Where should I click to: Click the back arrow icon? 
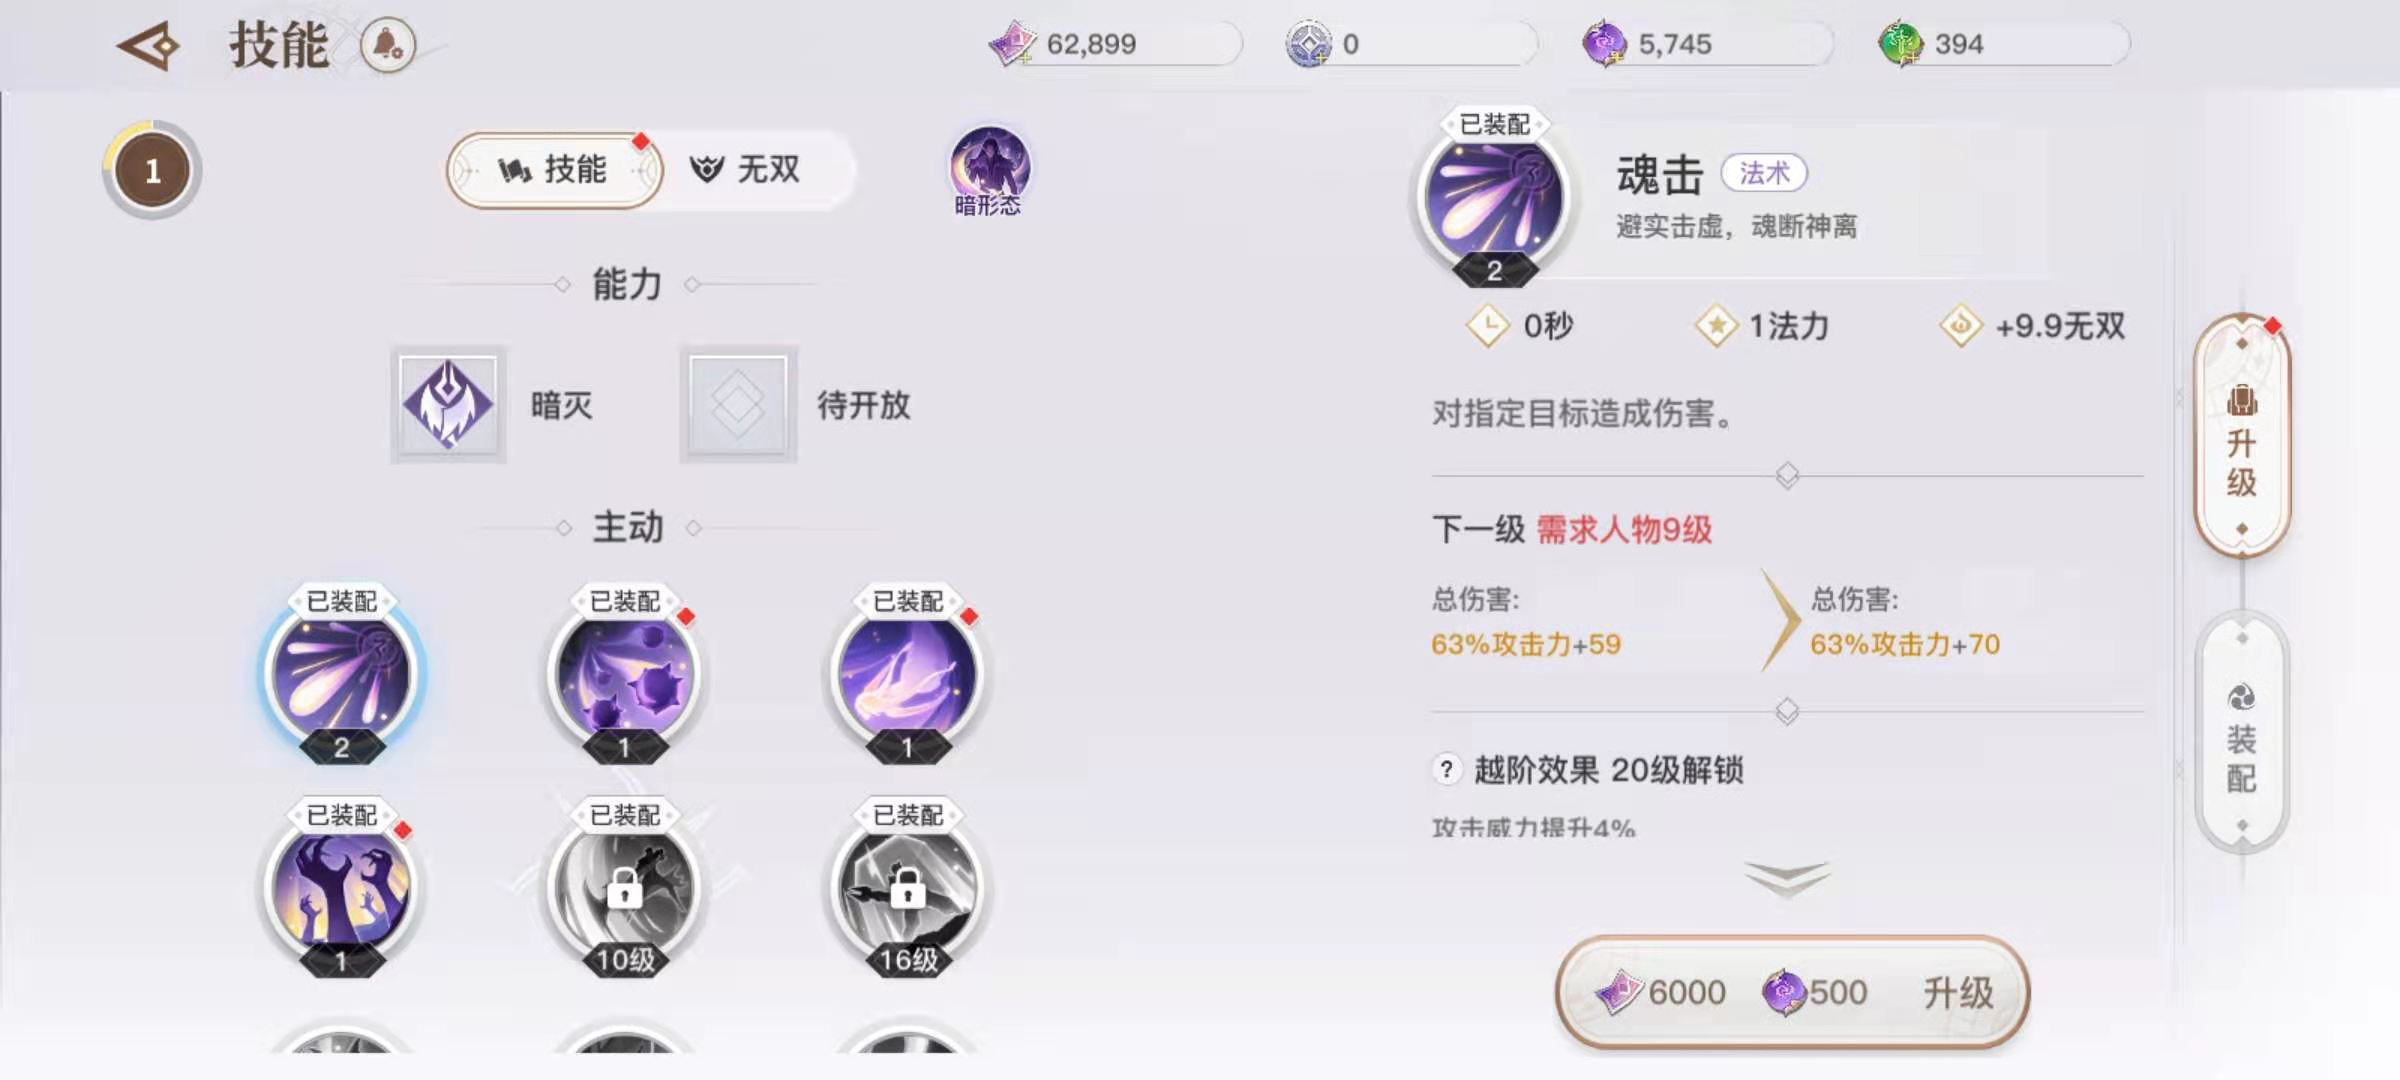tap(148, 45)
